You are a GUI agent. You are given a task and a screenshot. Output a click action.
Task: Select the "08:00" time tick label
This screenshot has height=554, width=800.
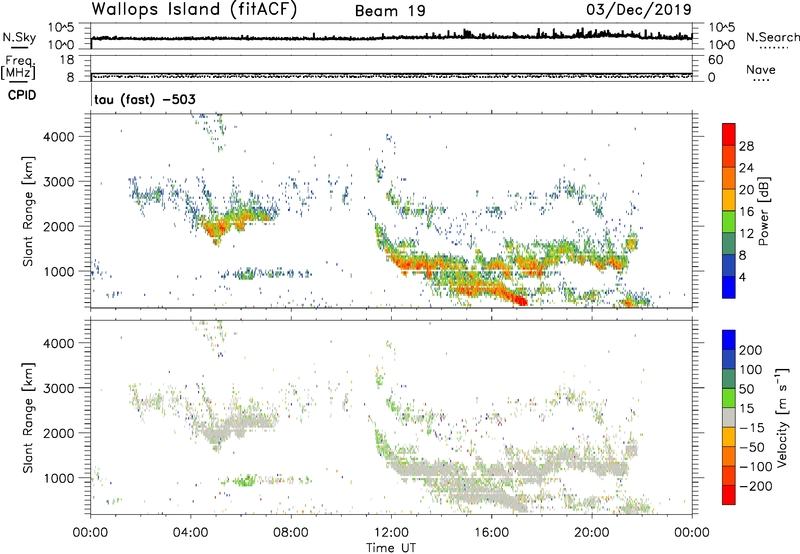(x=291, y=533)
